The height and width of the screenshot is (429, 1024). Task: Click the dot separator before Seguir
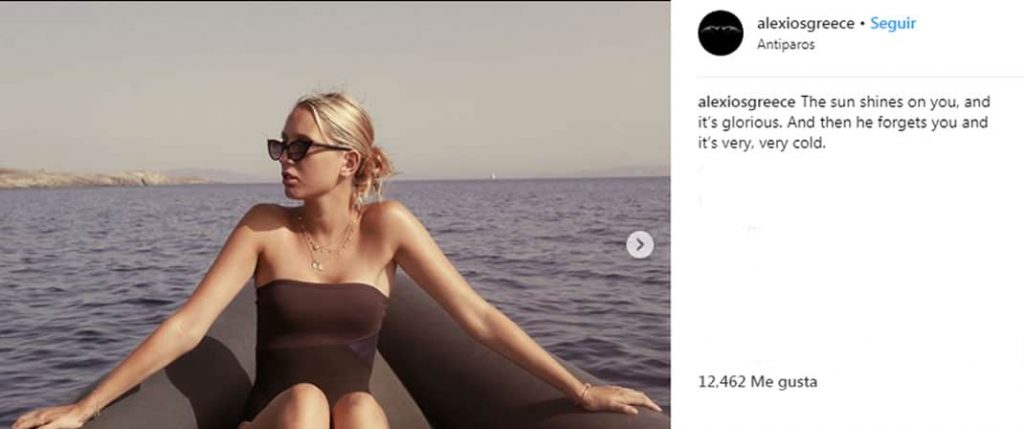[x=863, y=24]
